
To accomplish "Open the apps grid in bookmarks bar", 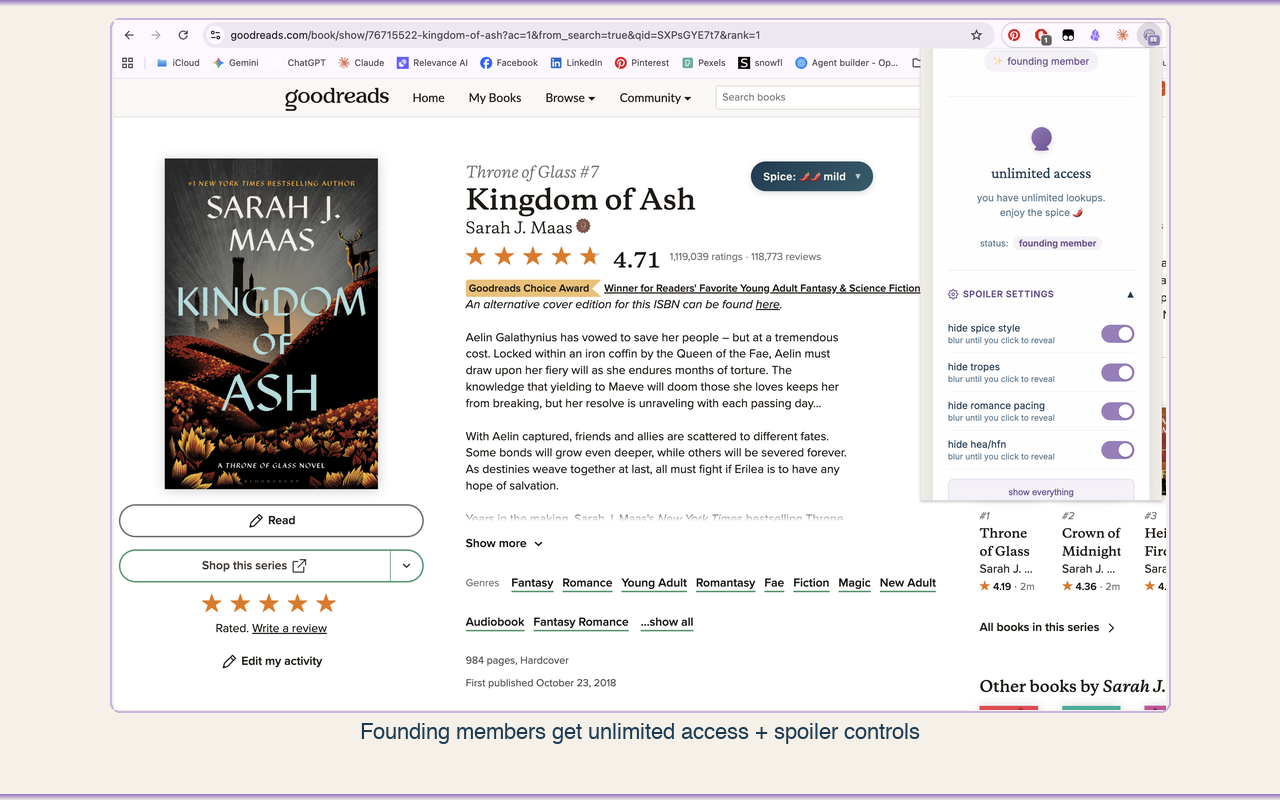I will pos(127,62).
